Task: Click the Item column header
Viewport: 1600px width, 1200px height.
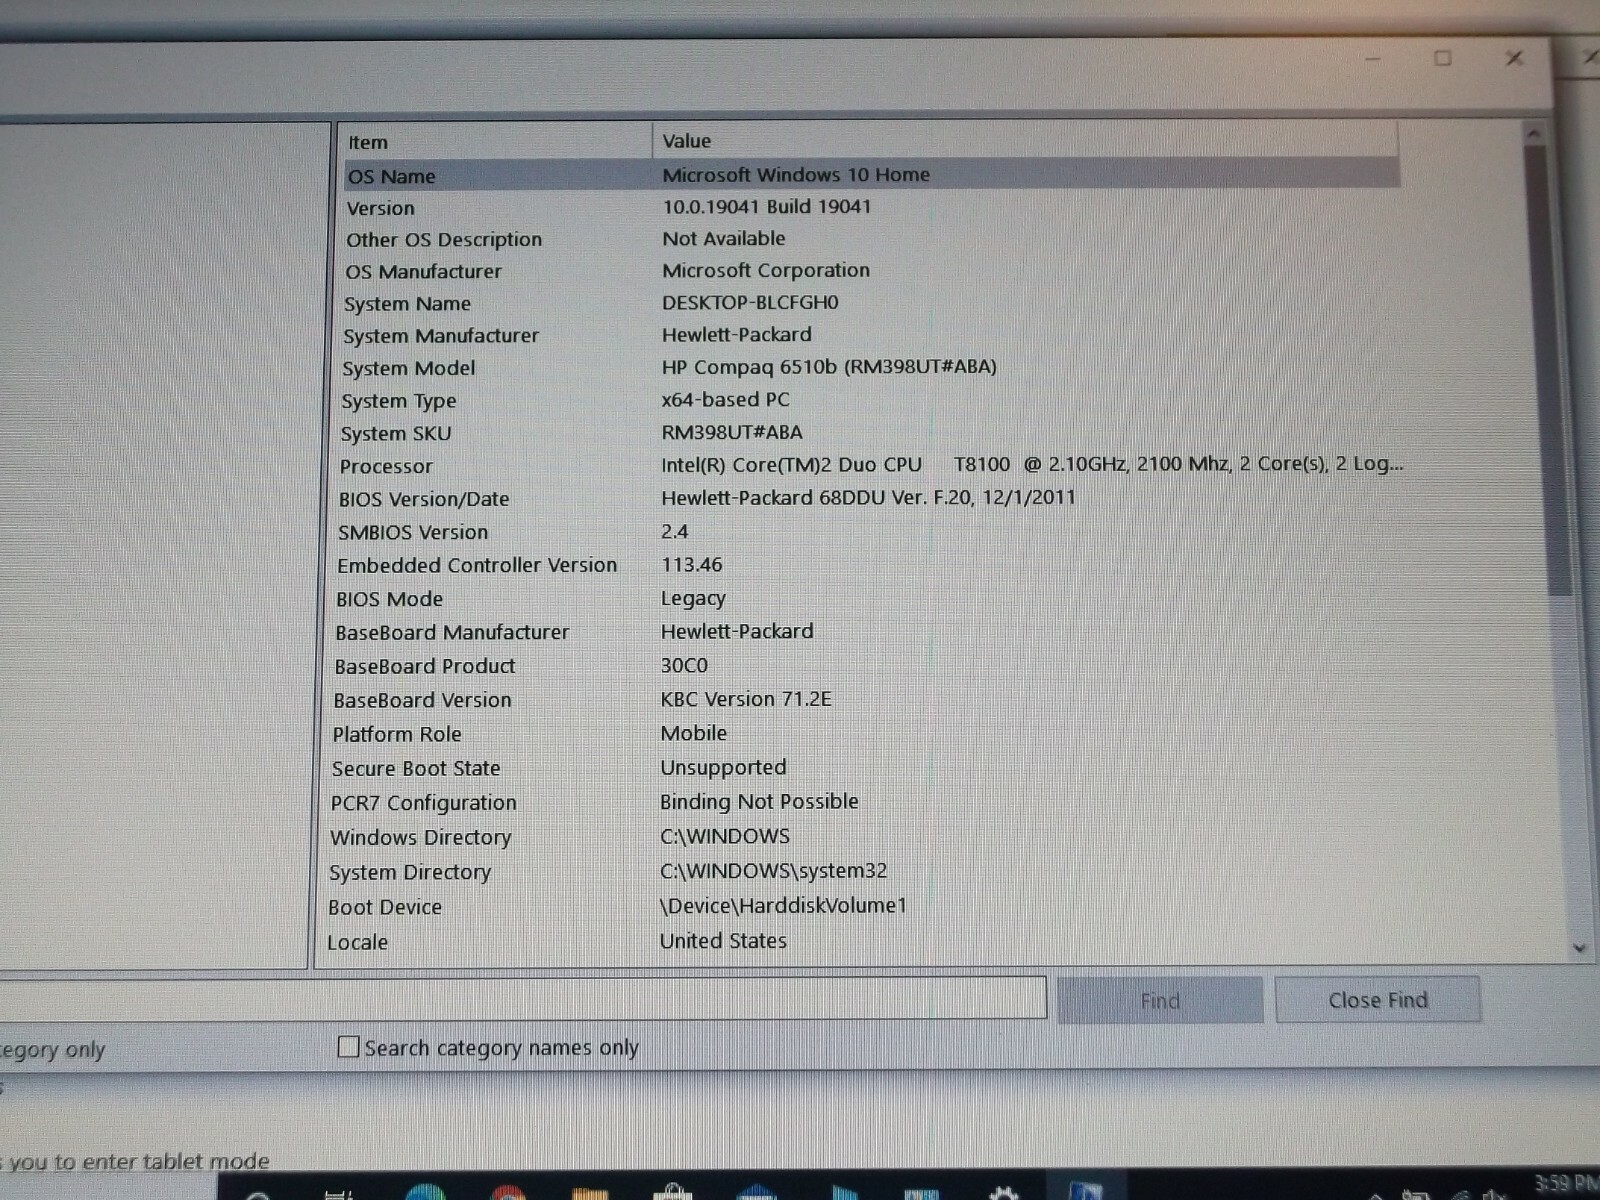Action: [496, 142]
